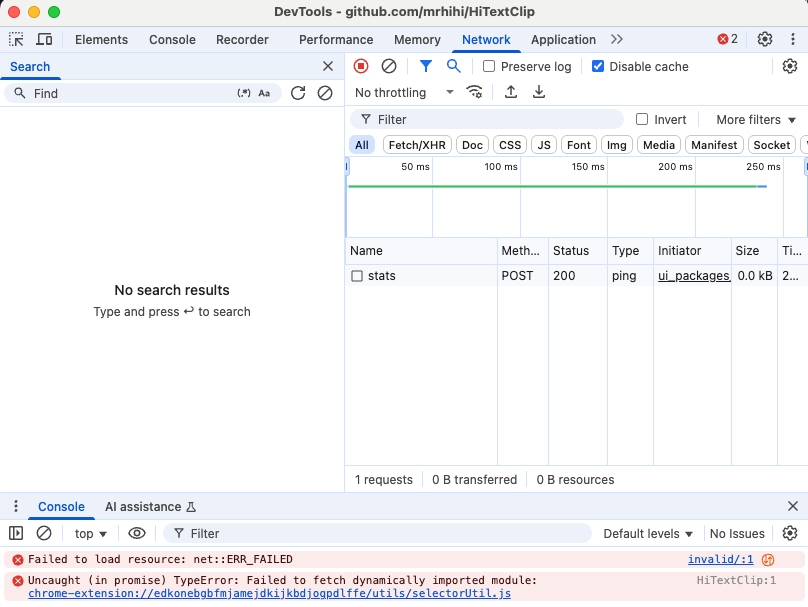The height and width of the screenshot is (607, 808).
Task: Close the console drawer
Action: pyautogui.click(x=793, y=506)
